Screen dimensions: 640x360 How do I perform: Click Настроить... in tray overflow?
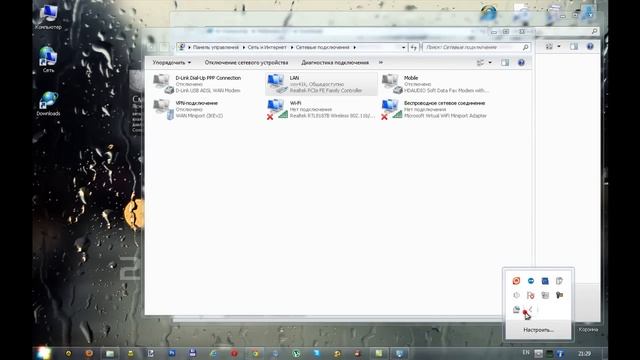(x=538, y=329)
